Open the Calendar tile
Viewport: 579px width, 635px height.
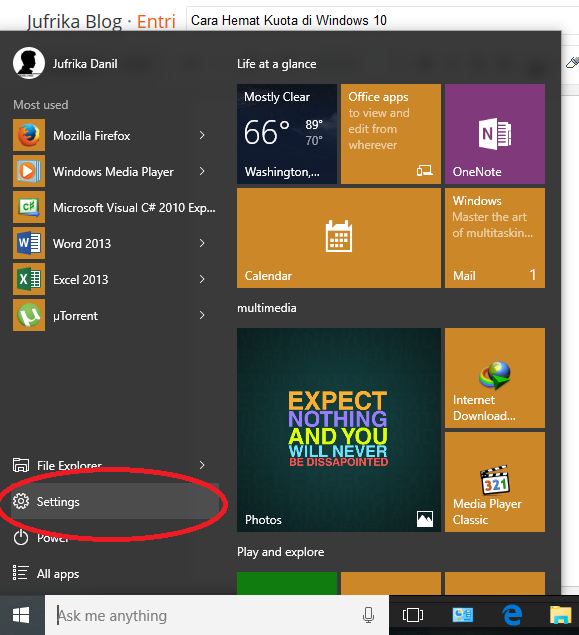click(x=339, y=238)
